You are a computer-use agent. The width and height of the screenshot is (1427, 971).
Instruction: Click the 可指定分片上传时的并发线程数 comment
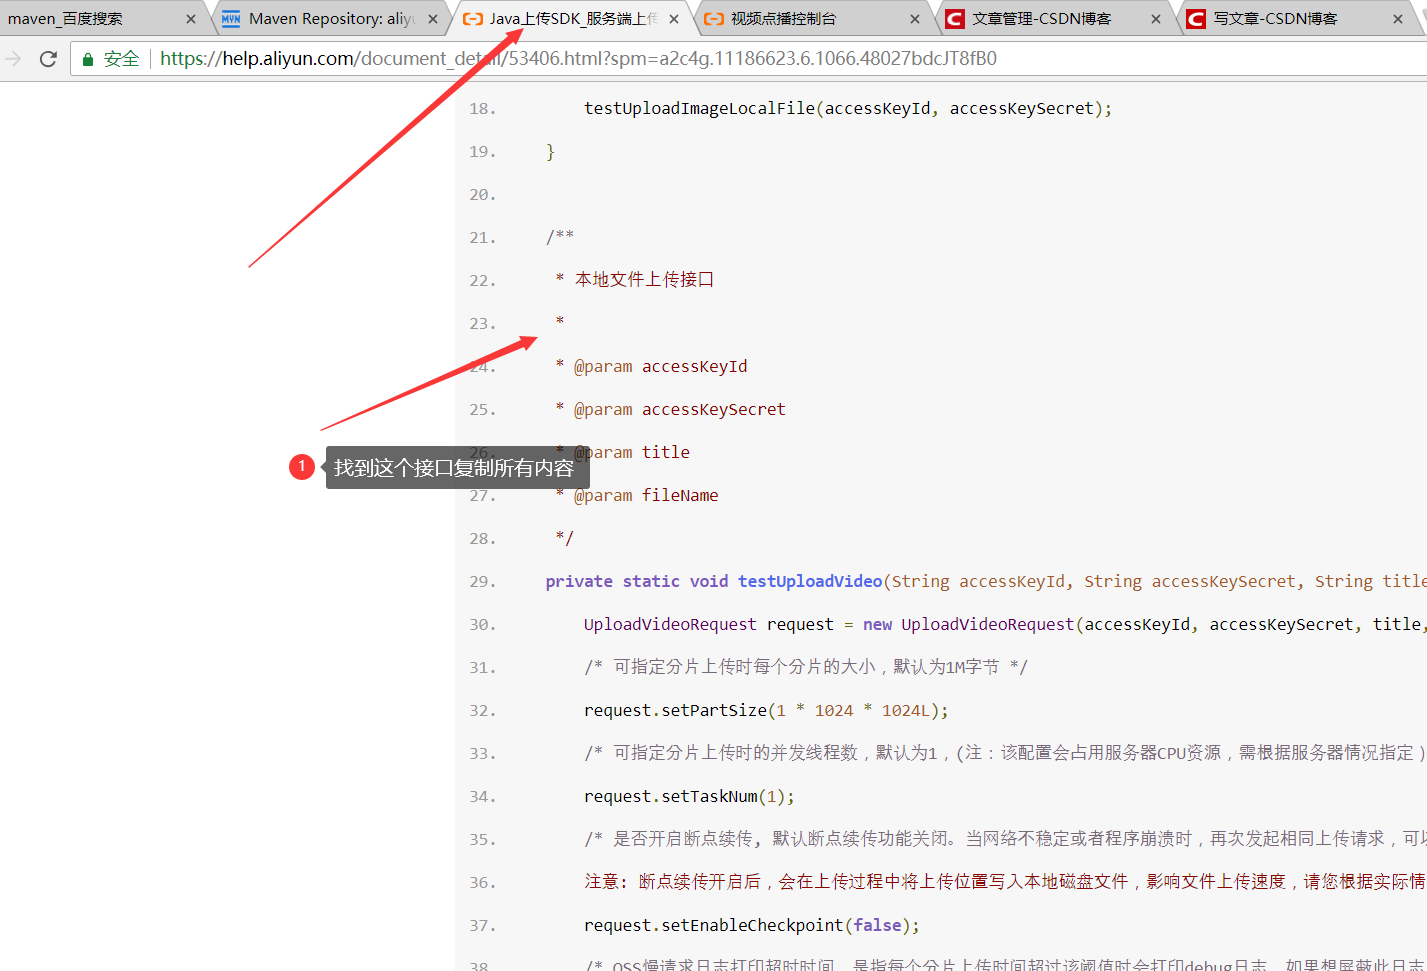point(1005,754)
